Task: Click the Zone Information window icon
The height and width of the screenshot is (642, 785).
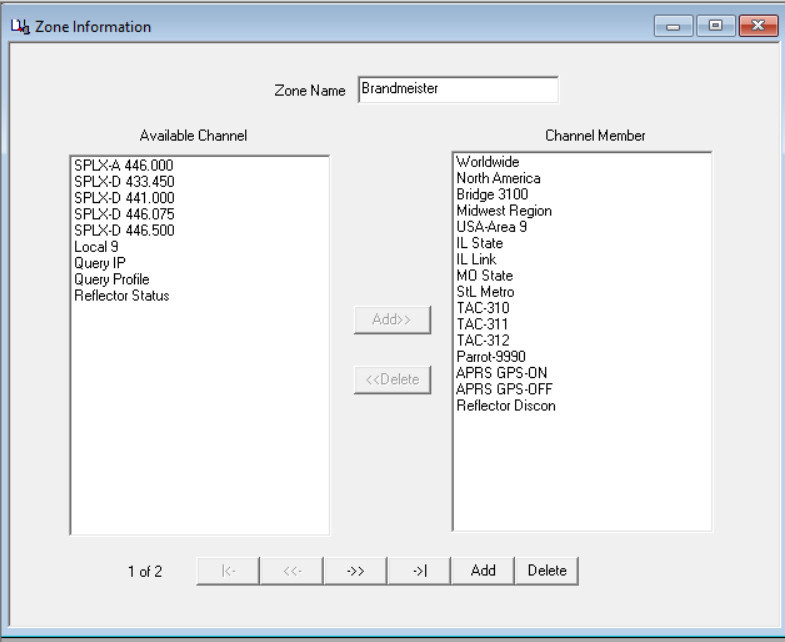Action: tap(20, 26)
